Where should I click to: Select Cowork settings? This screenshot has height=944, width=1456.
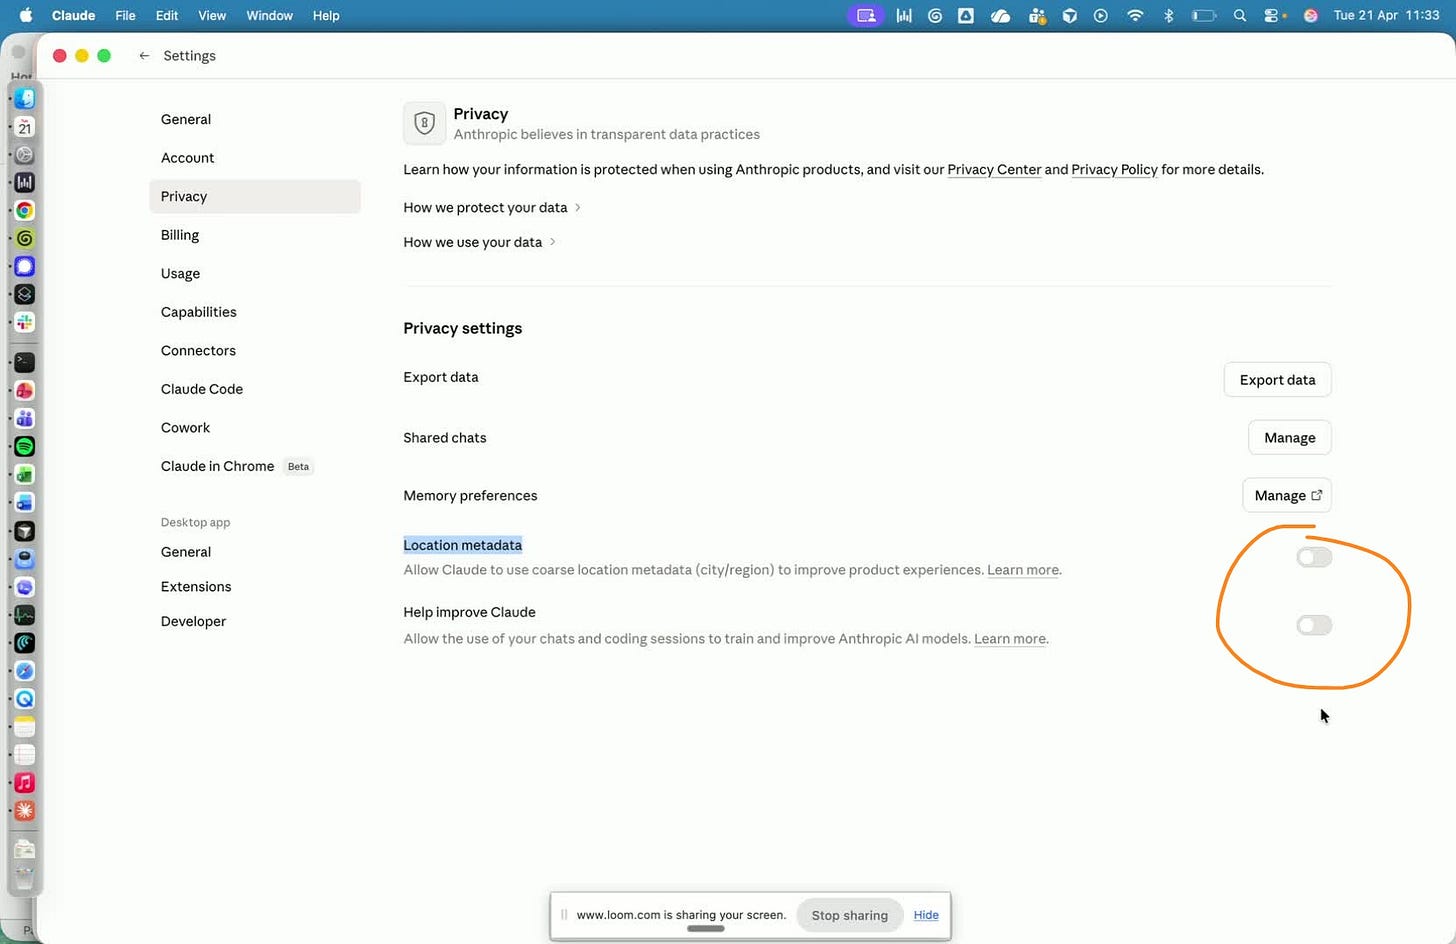tap(255, 427)
